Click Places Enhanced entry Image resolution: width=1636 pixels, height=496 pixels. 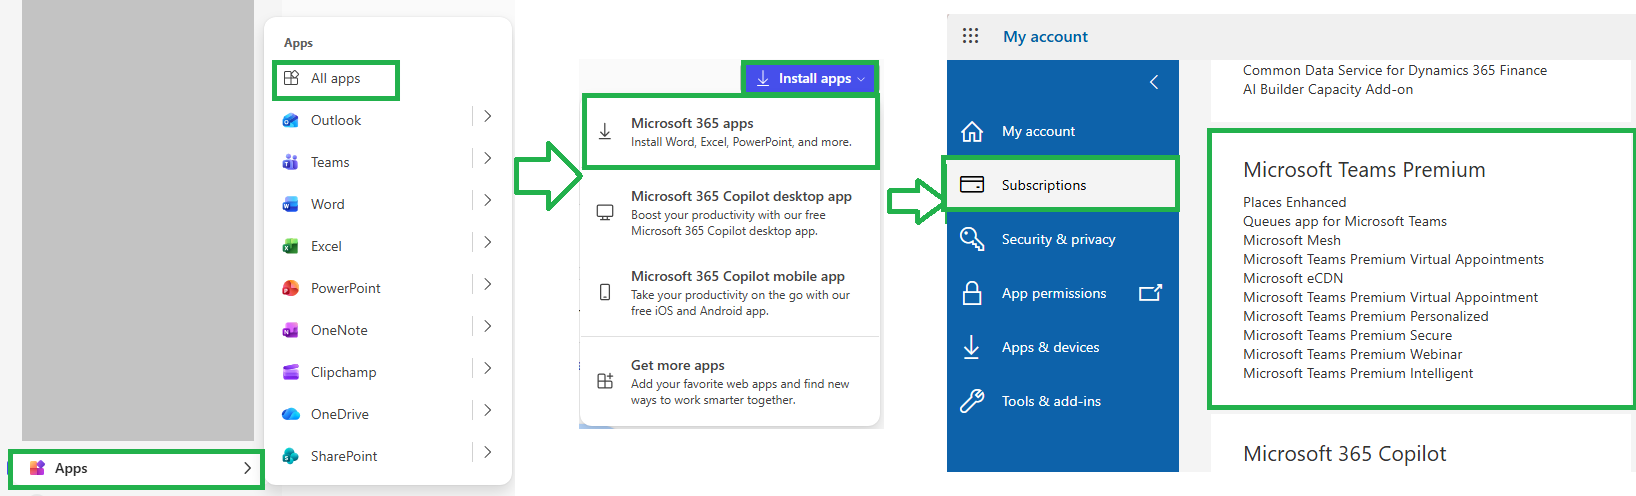[x=1294, y=202]
